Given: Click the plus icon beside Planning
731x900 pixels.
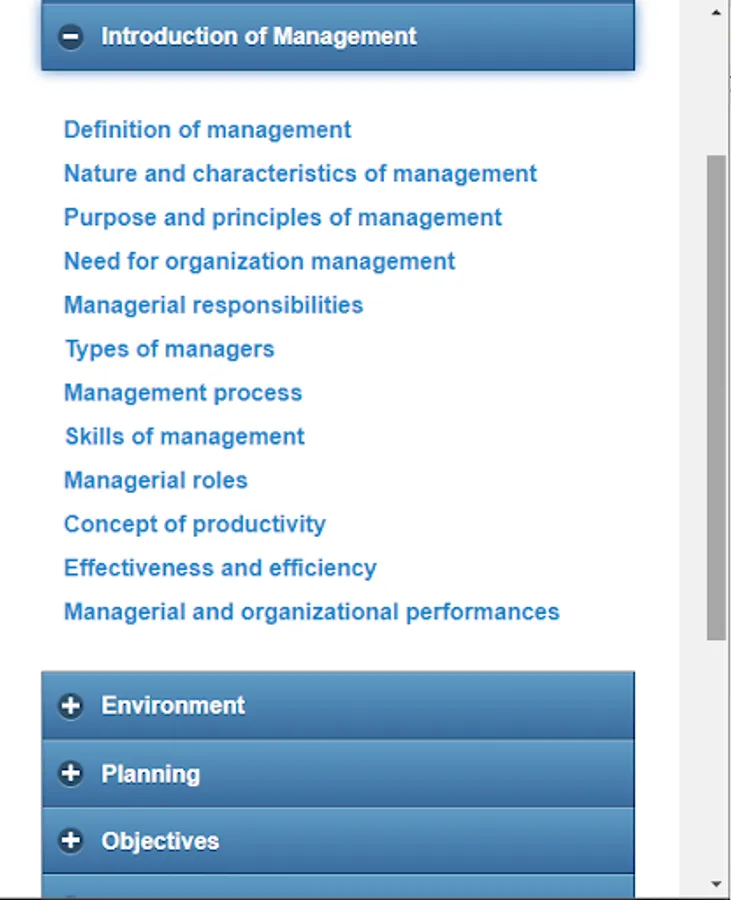Looking at the screenshot, I should click(x=70, y=774).
